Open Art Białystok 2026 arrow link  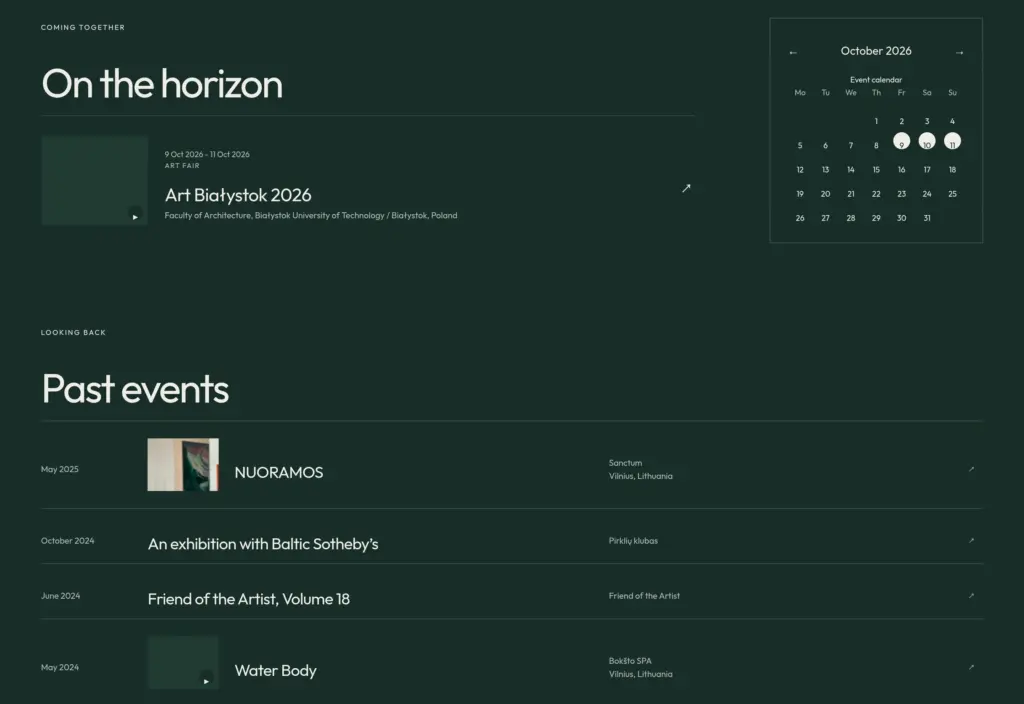pos(686,188)
